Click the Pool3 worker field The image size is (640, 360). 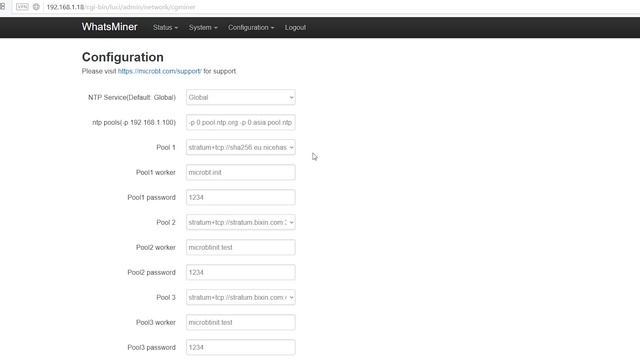coord(240,322)
